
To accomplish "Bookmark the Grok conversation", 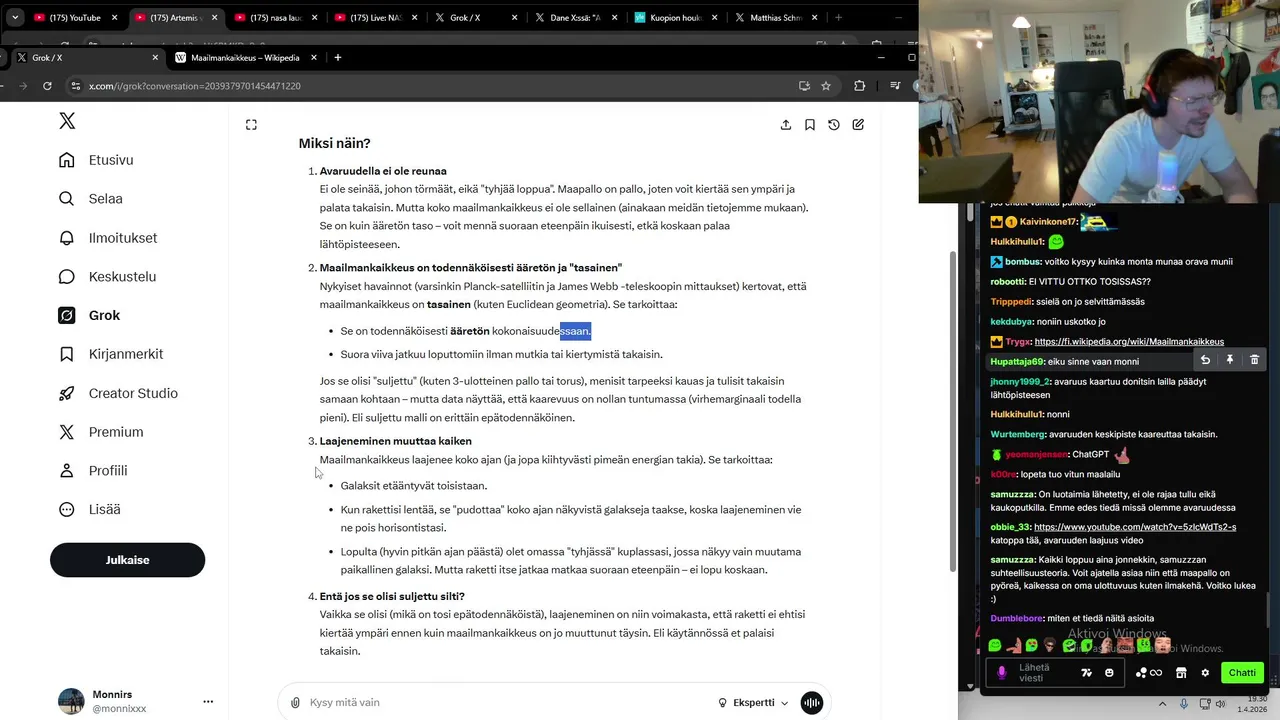I will click(810, 125).
